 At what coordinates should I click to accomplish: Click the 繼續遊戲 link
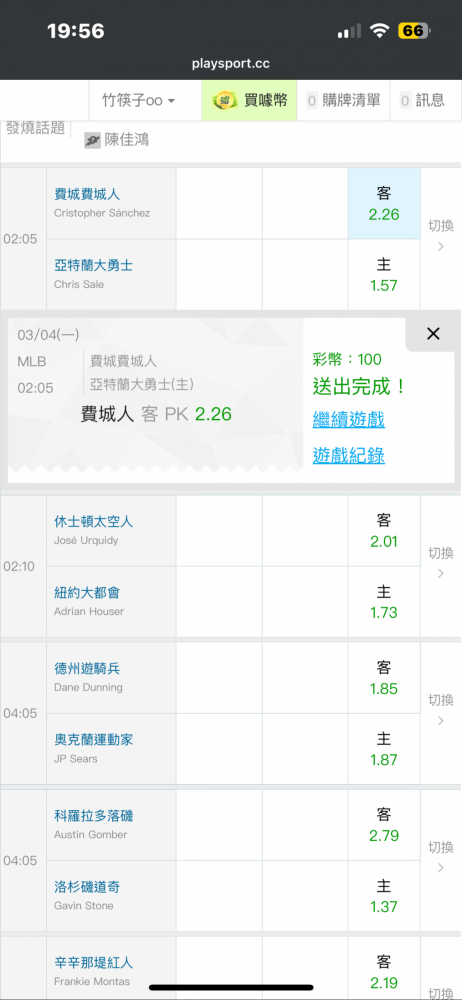pyautogui.click(x=348, y=420)
